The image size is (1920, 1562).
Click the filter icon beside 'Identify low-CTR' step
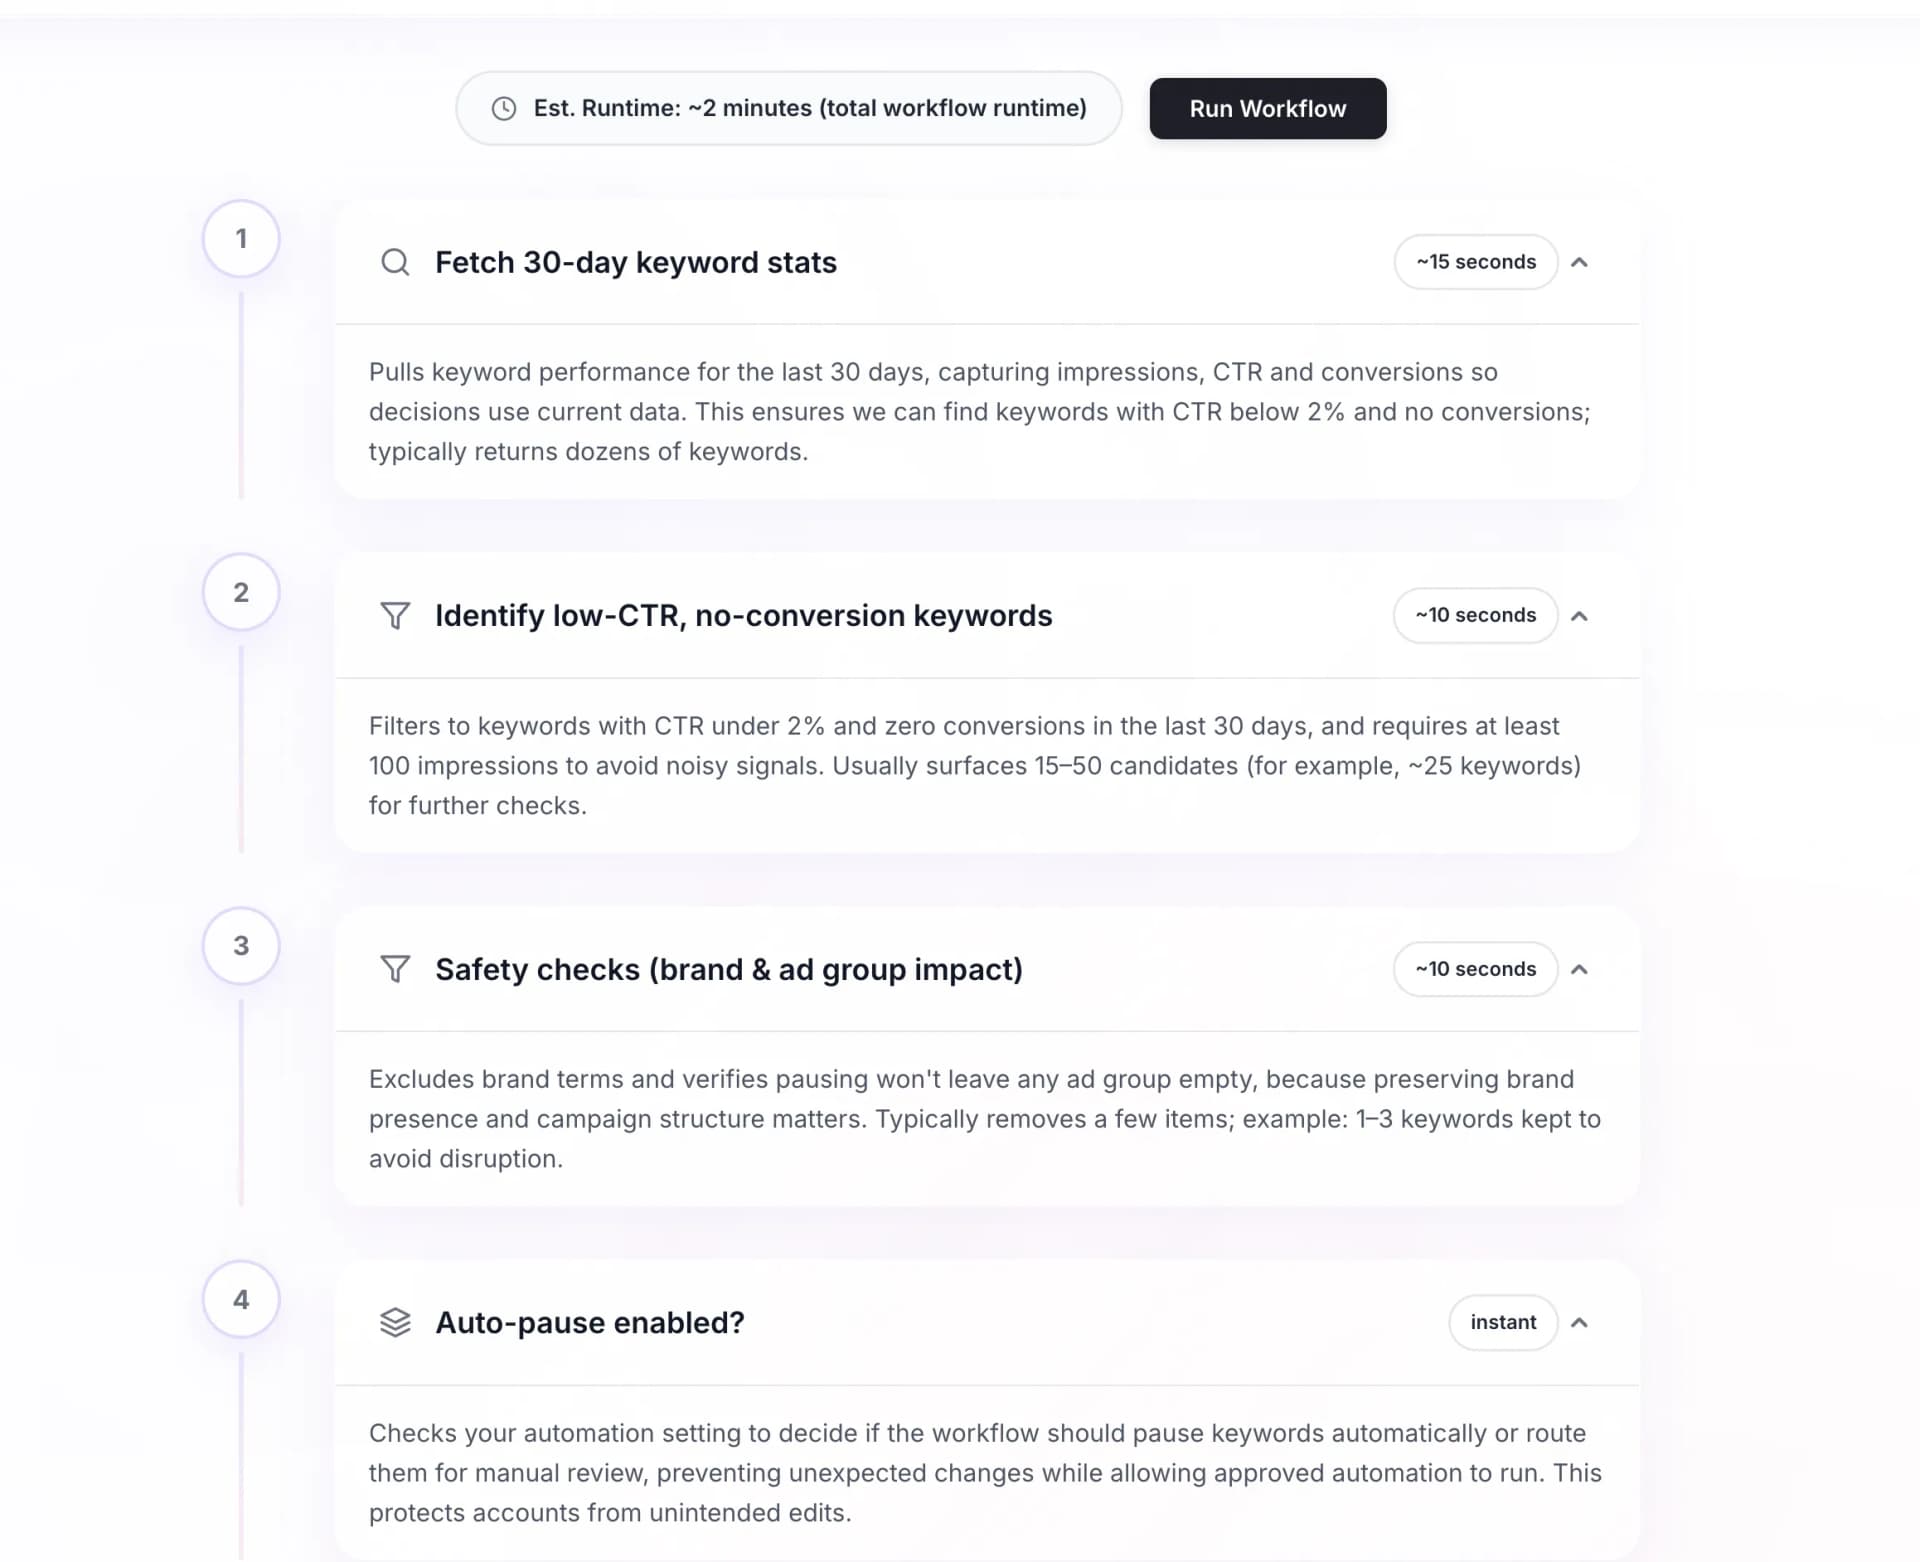click(396, 616)
